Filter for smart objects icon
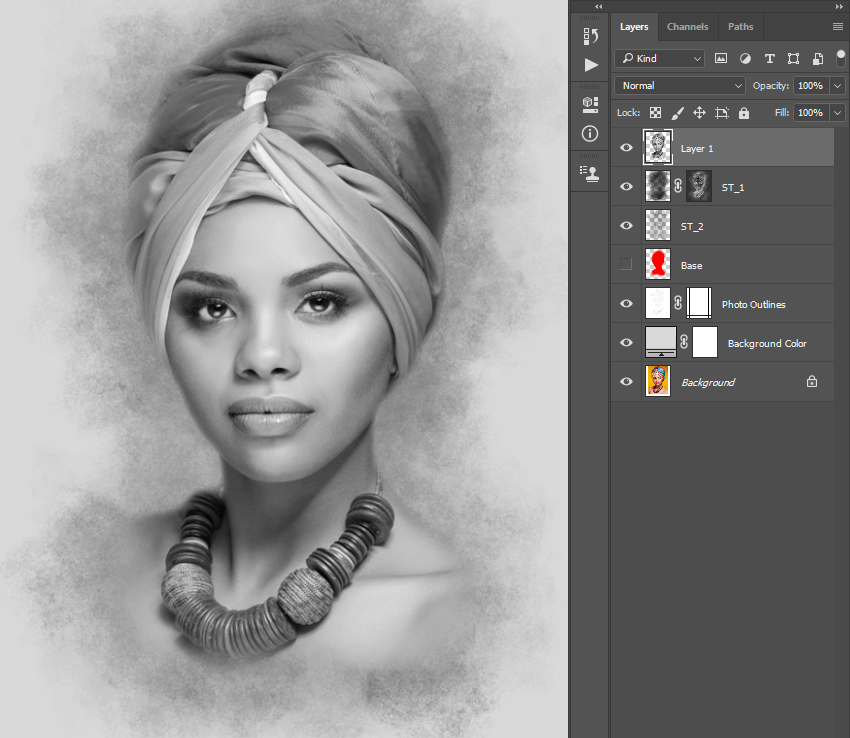 (817, 59)
